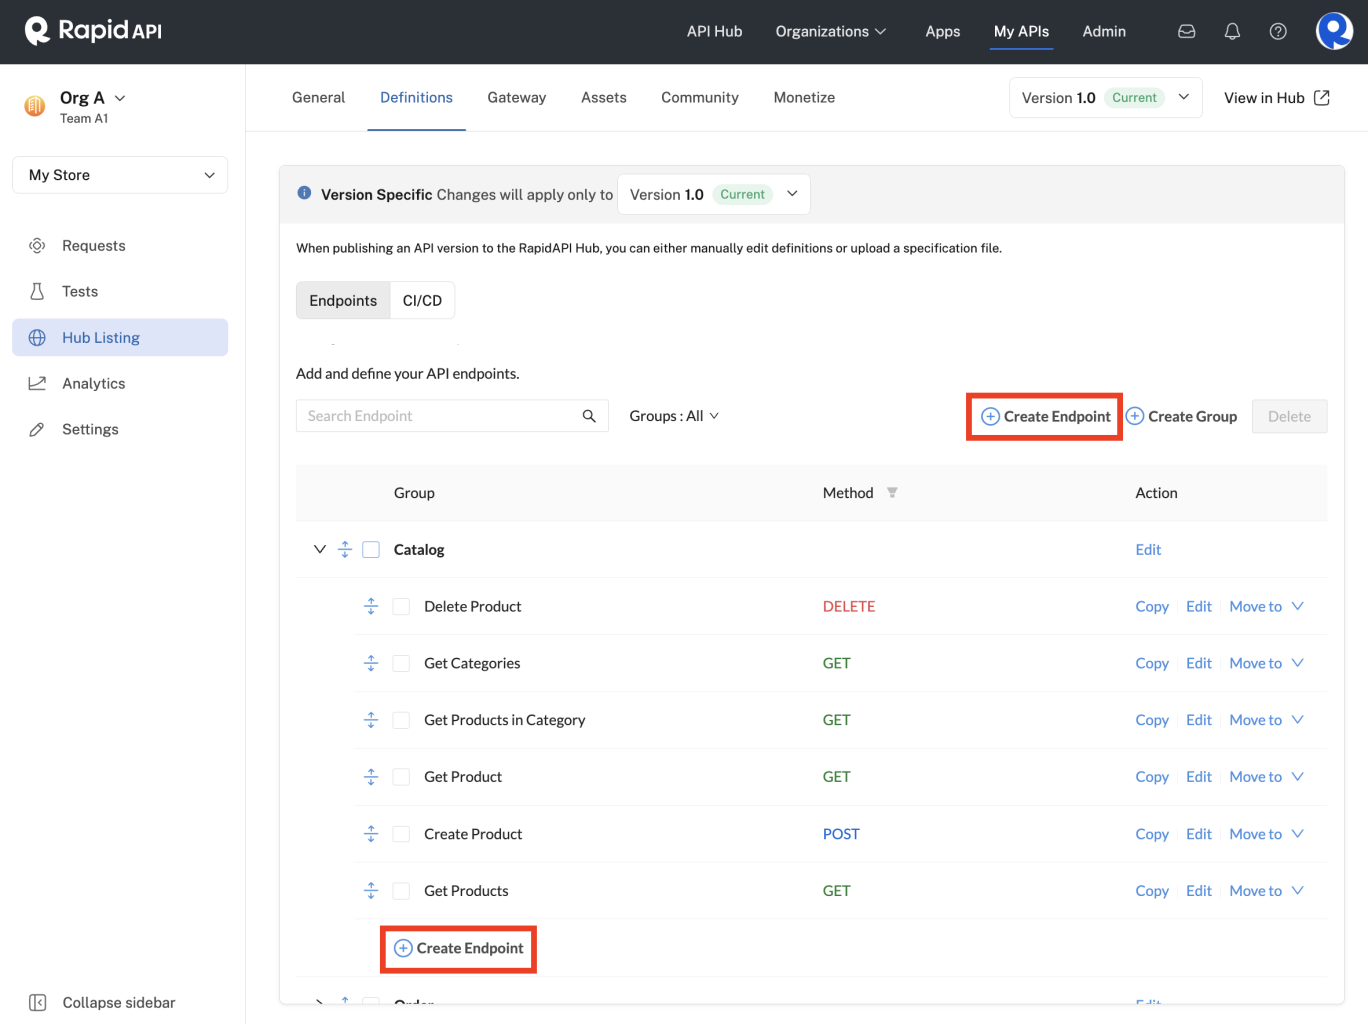Click Create Endpoint under the Catalog group

[x=459, y=949]
